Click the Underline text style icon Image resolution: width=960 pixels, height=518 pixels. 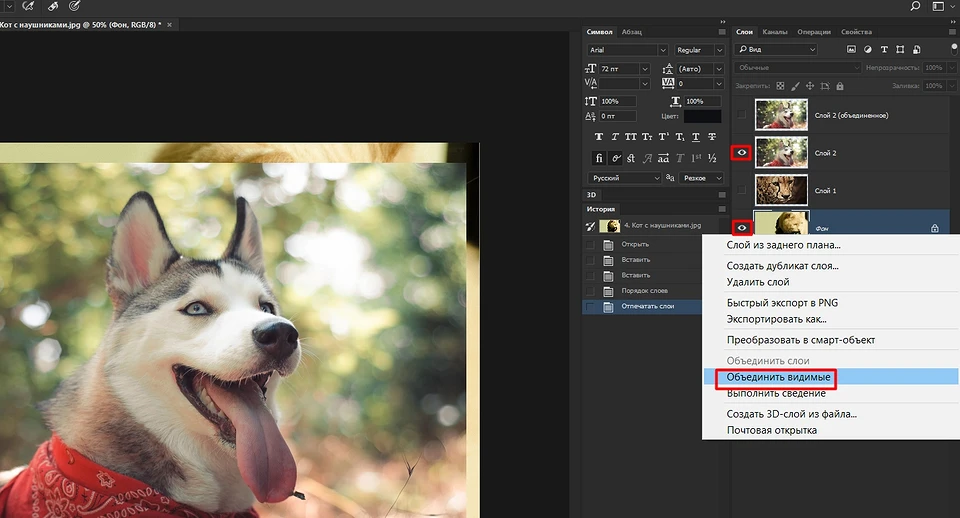point(697,136)
